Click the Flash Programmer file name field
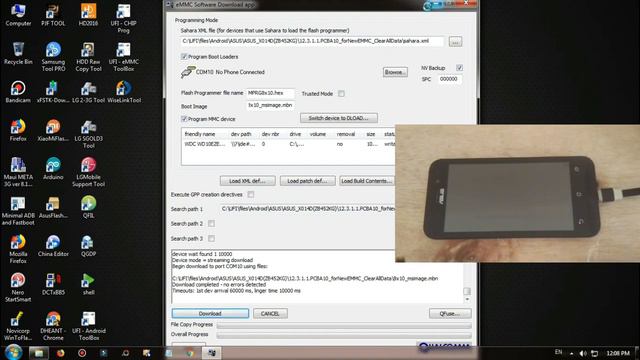 pos(270,93)
